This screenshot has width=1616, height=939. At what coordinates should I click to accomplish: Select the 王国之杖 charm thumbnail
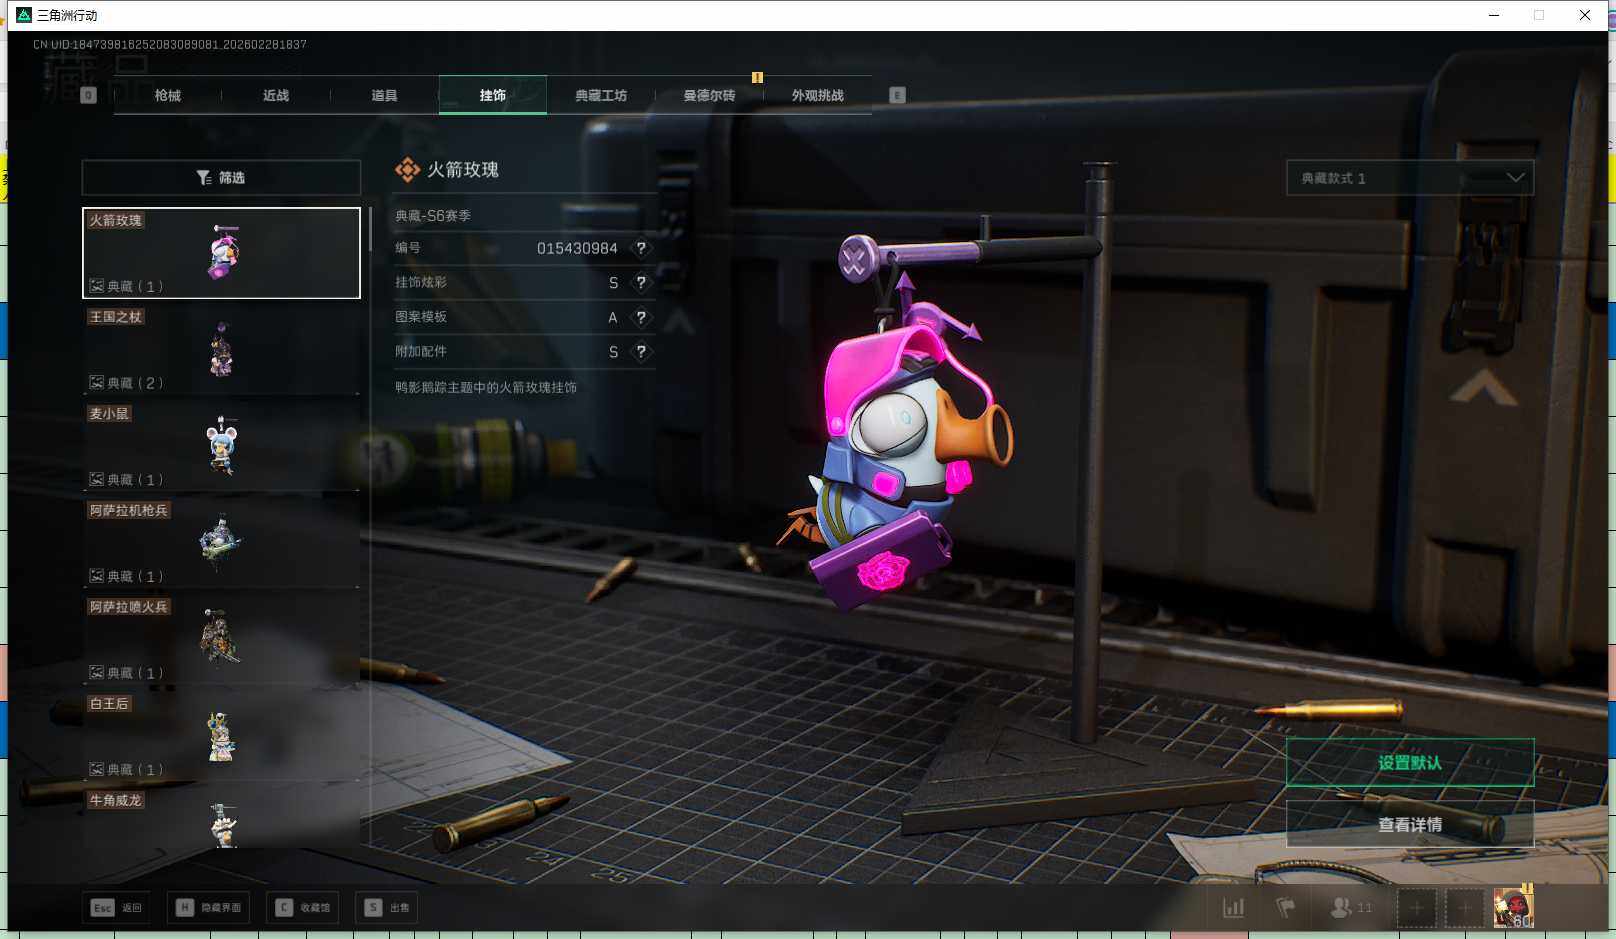[221, 350]
